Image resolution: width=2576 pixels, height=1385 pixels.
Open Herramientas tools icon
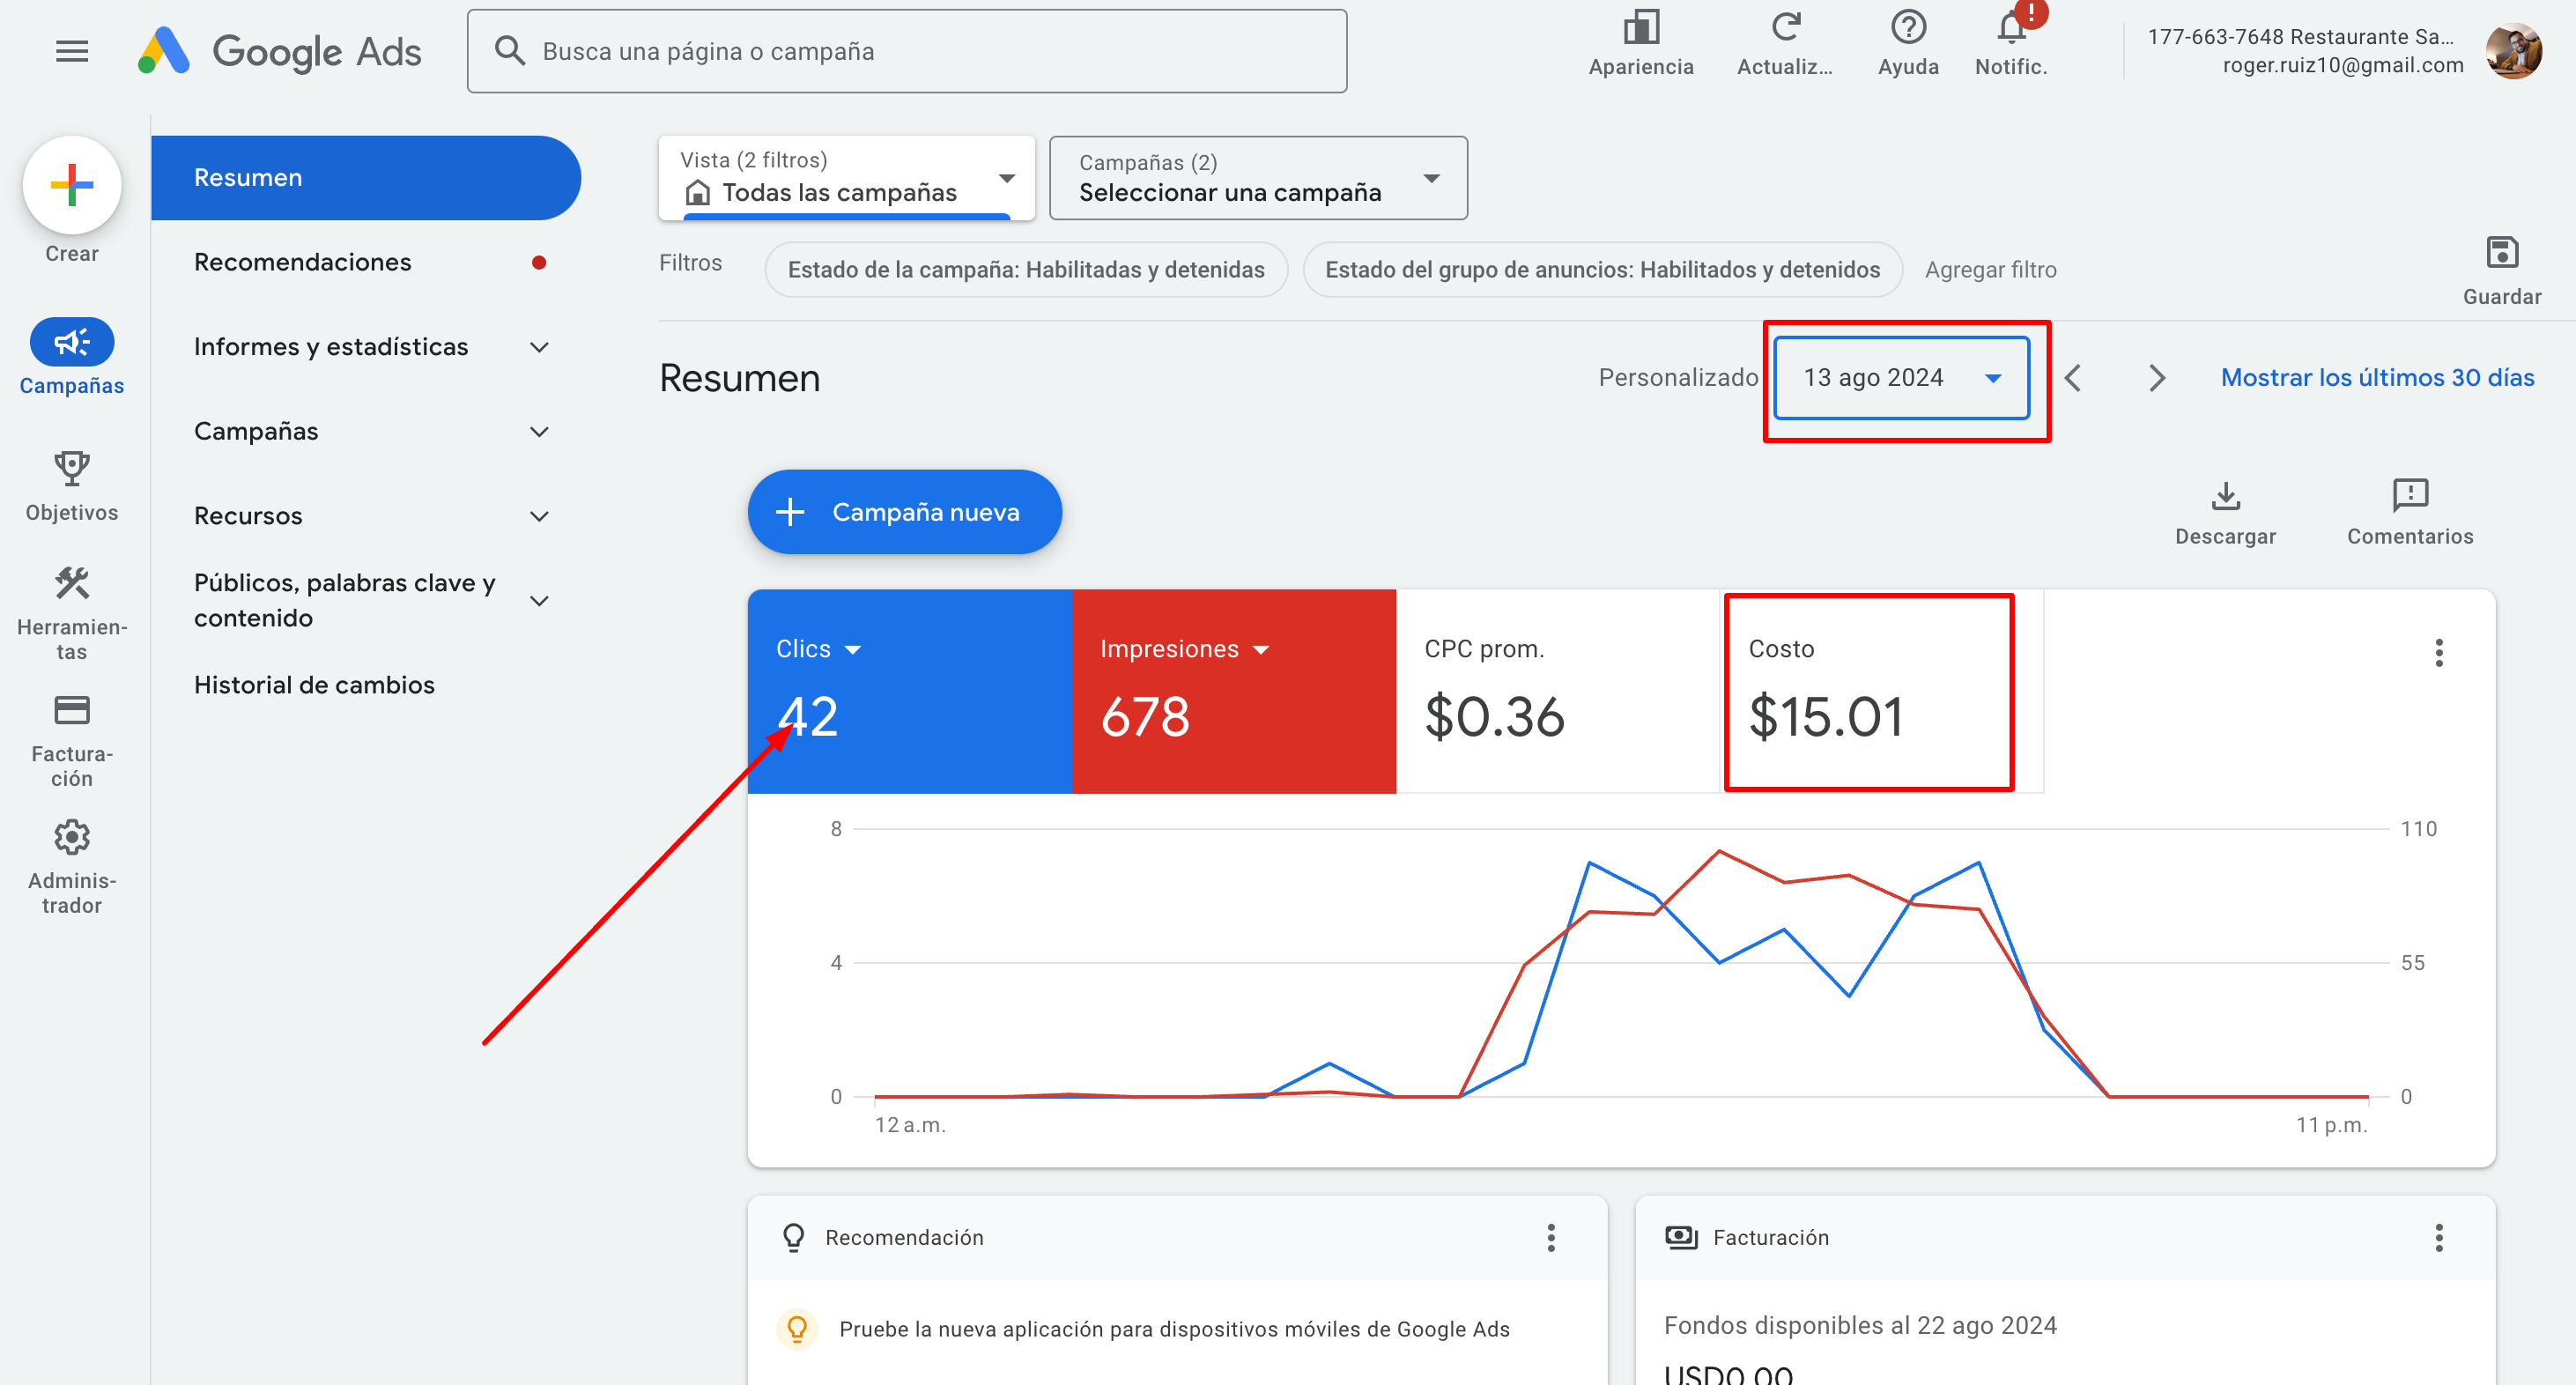click(x=72, y=583)
